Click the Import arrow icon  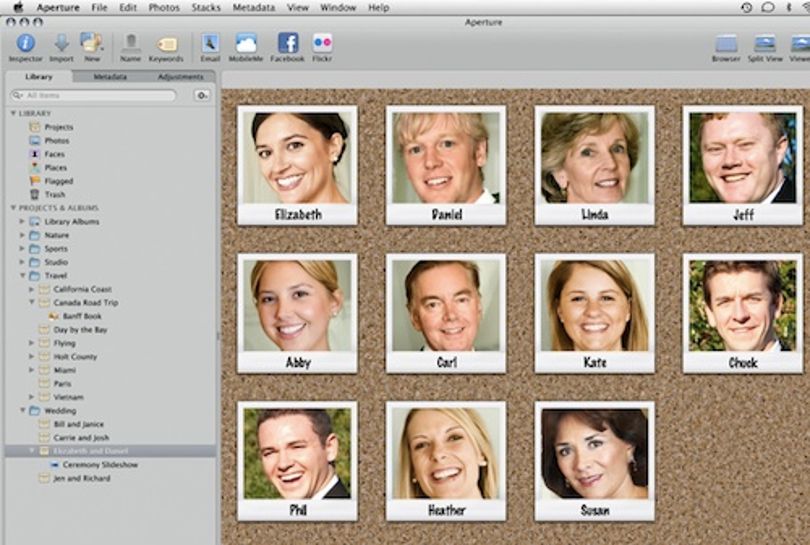(61, 43)
